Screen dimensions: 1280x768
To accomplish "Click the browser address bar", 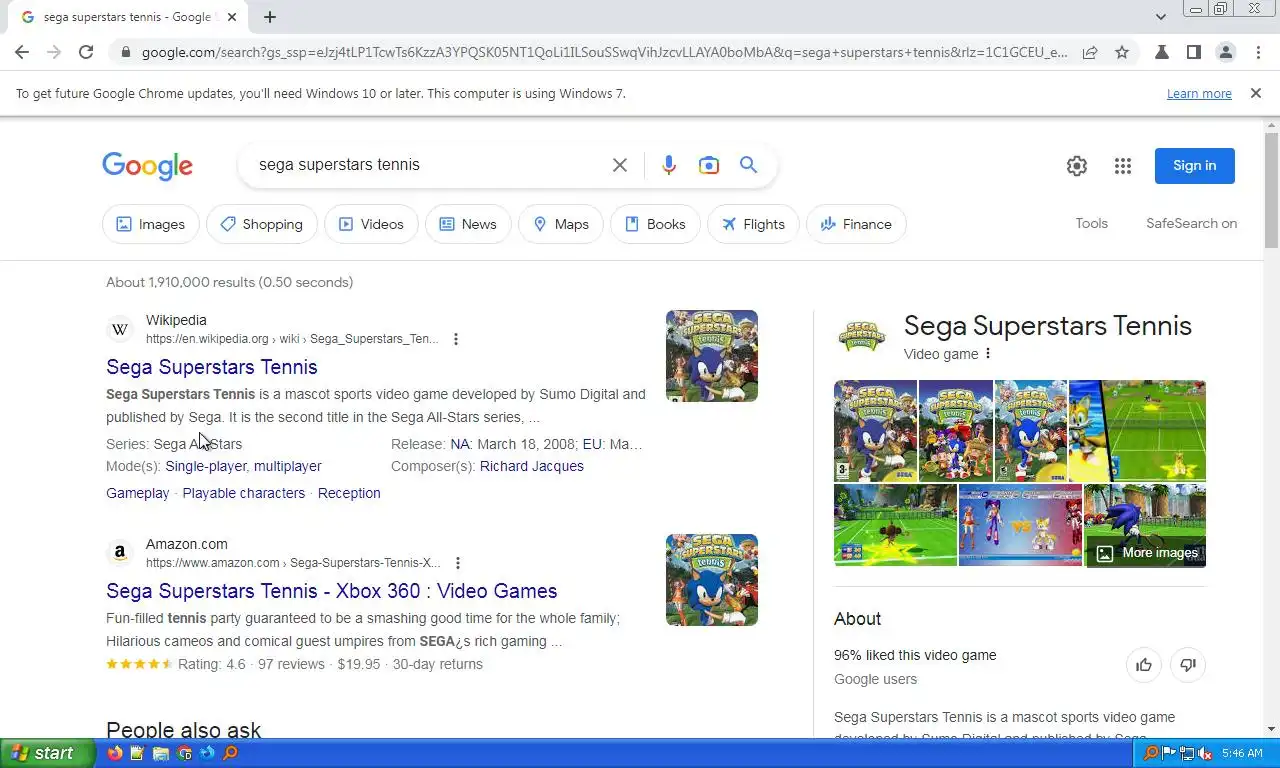I will (604, 52).
